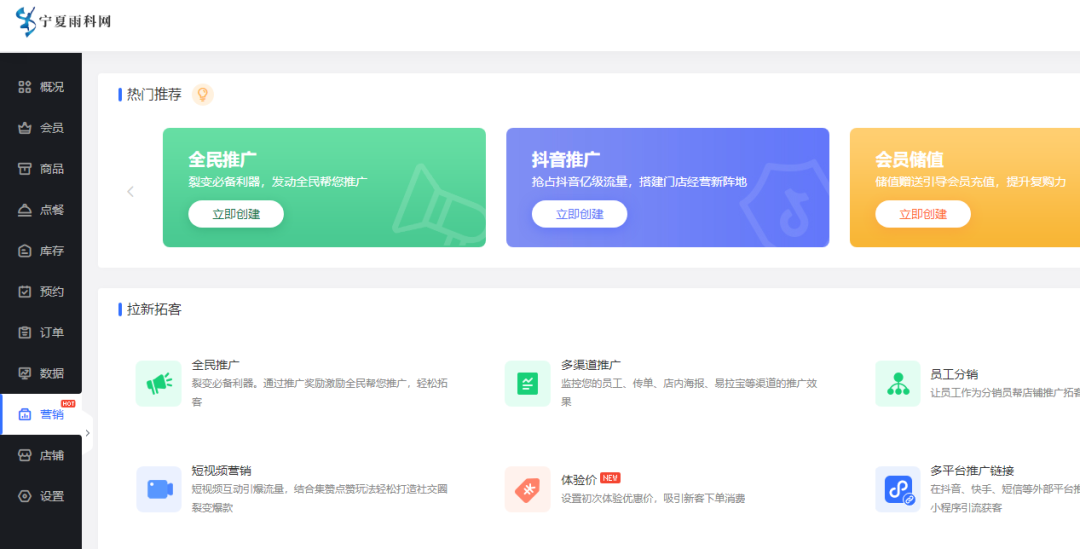Screen dimensions: 1080x549
Task: Open the 概况 overview sidebar icon
Action: point(25,87)
